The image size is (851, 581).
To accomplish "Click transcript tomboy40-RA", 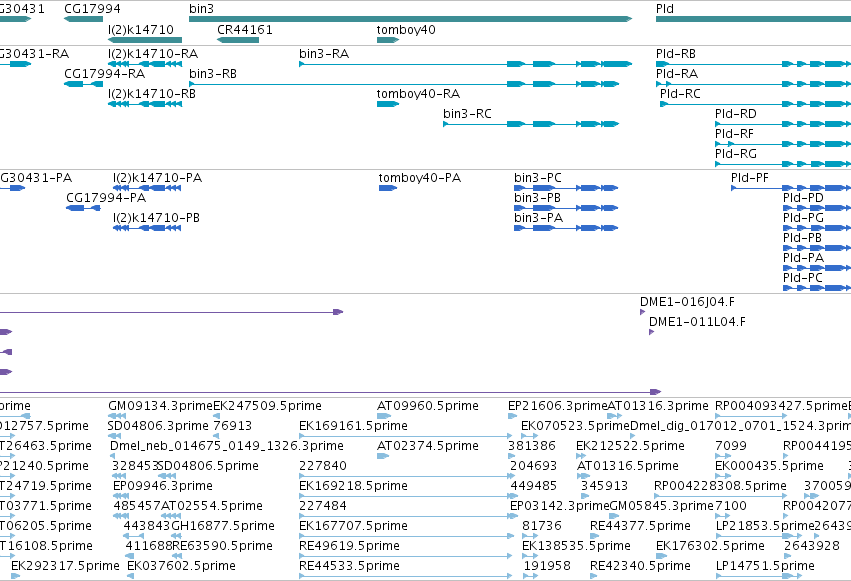I will click(388, 104).
